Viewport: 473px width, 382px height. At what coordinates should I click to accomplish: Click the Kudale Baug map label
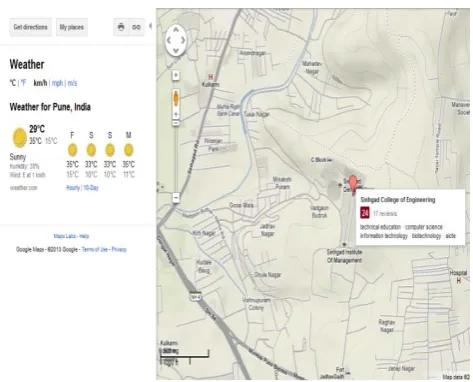[204, 266]
